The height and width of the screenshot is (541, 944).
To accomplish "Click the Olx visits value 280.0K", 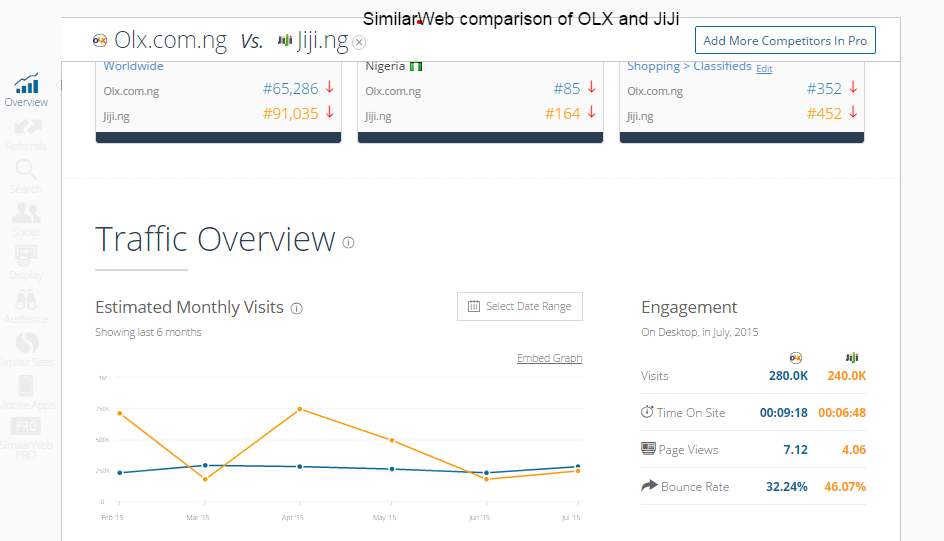I will [x=788, y=376].
